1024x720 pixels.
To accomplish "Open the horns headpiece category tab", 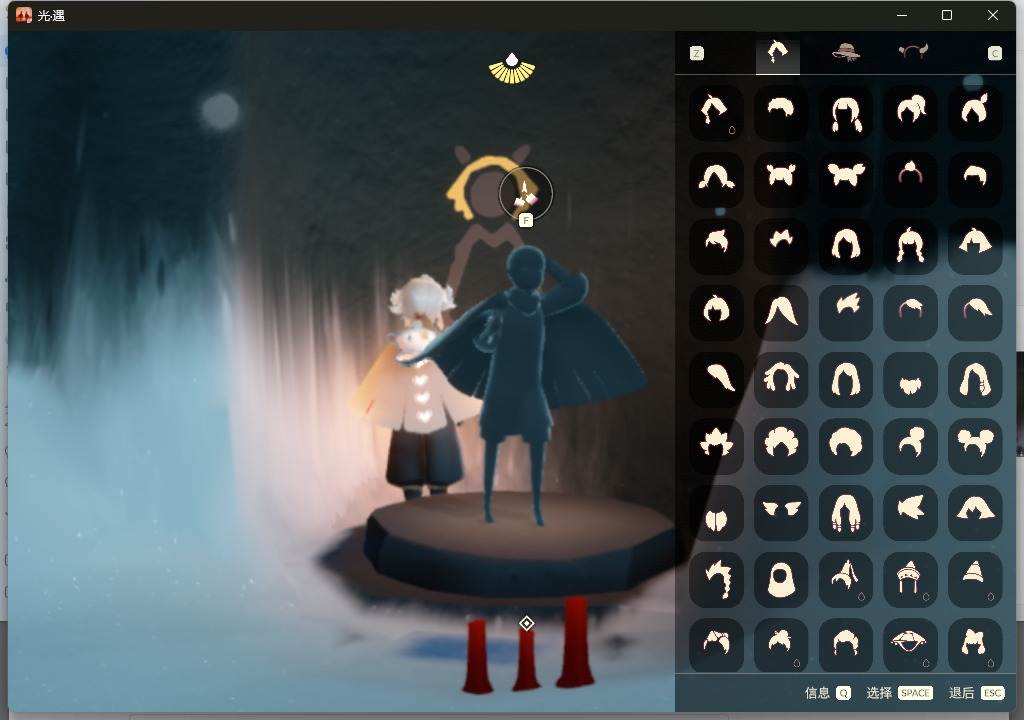I will pyautogui.click(x=913, y=52).
